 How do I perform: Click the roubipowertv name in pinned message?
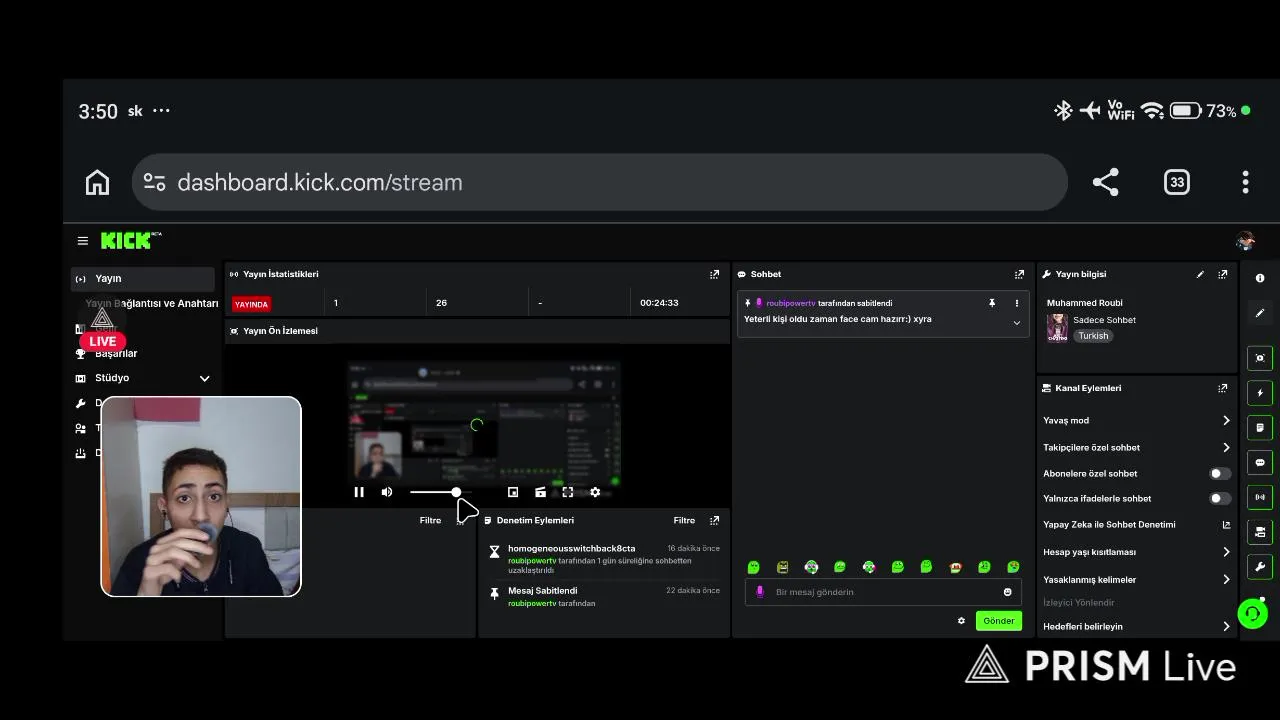[x=791, y=303]
